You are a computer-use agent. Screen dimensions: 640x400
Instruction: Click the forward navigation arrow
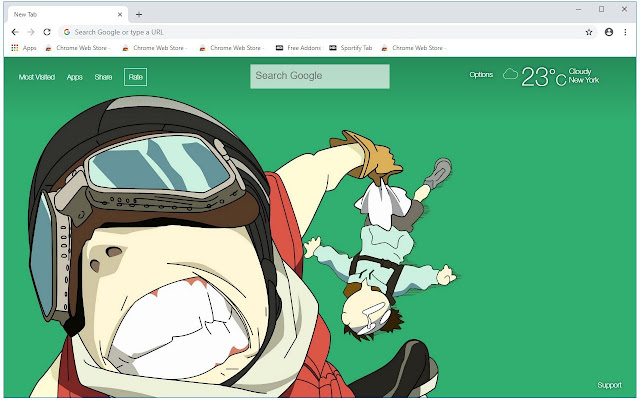31,32
